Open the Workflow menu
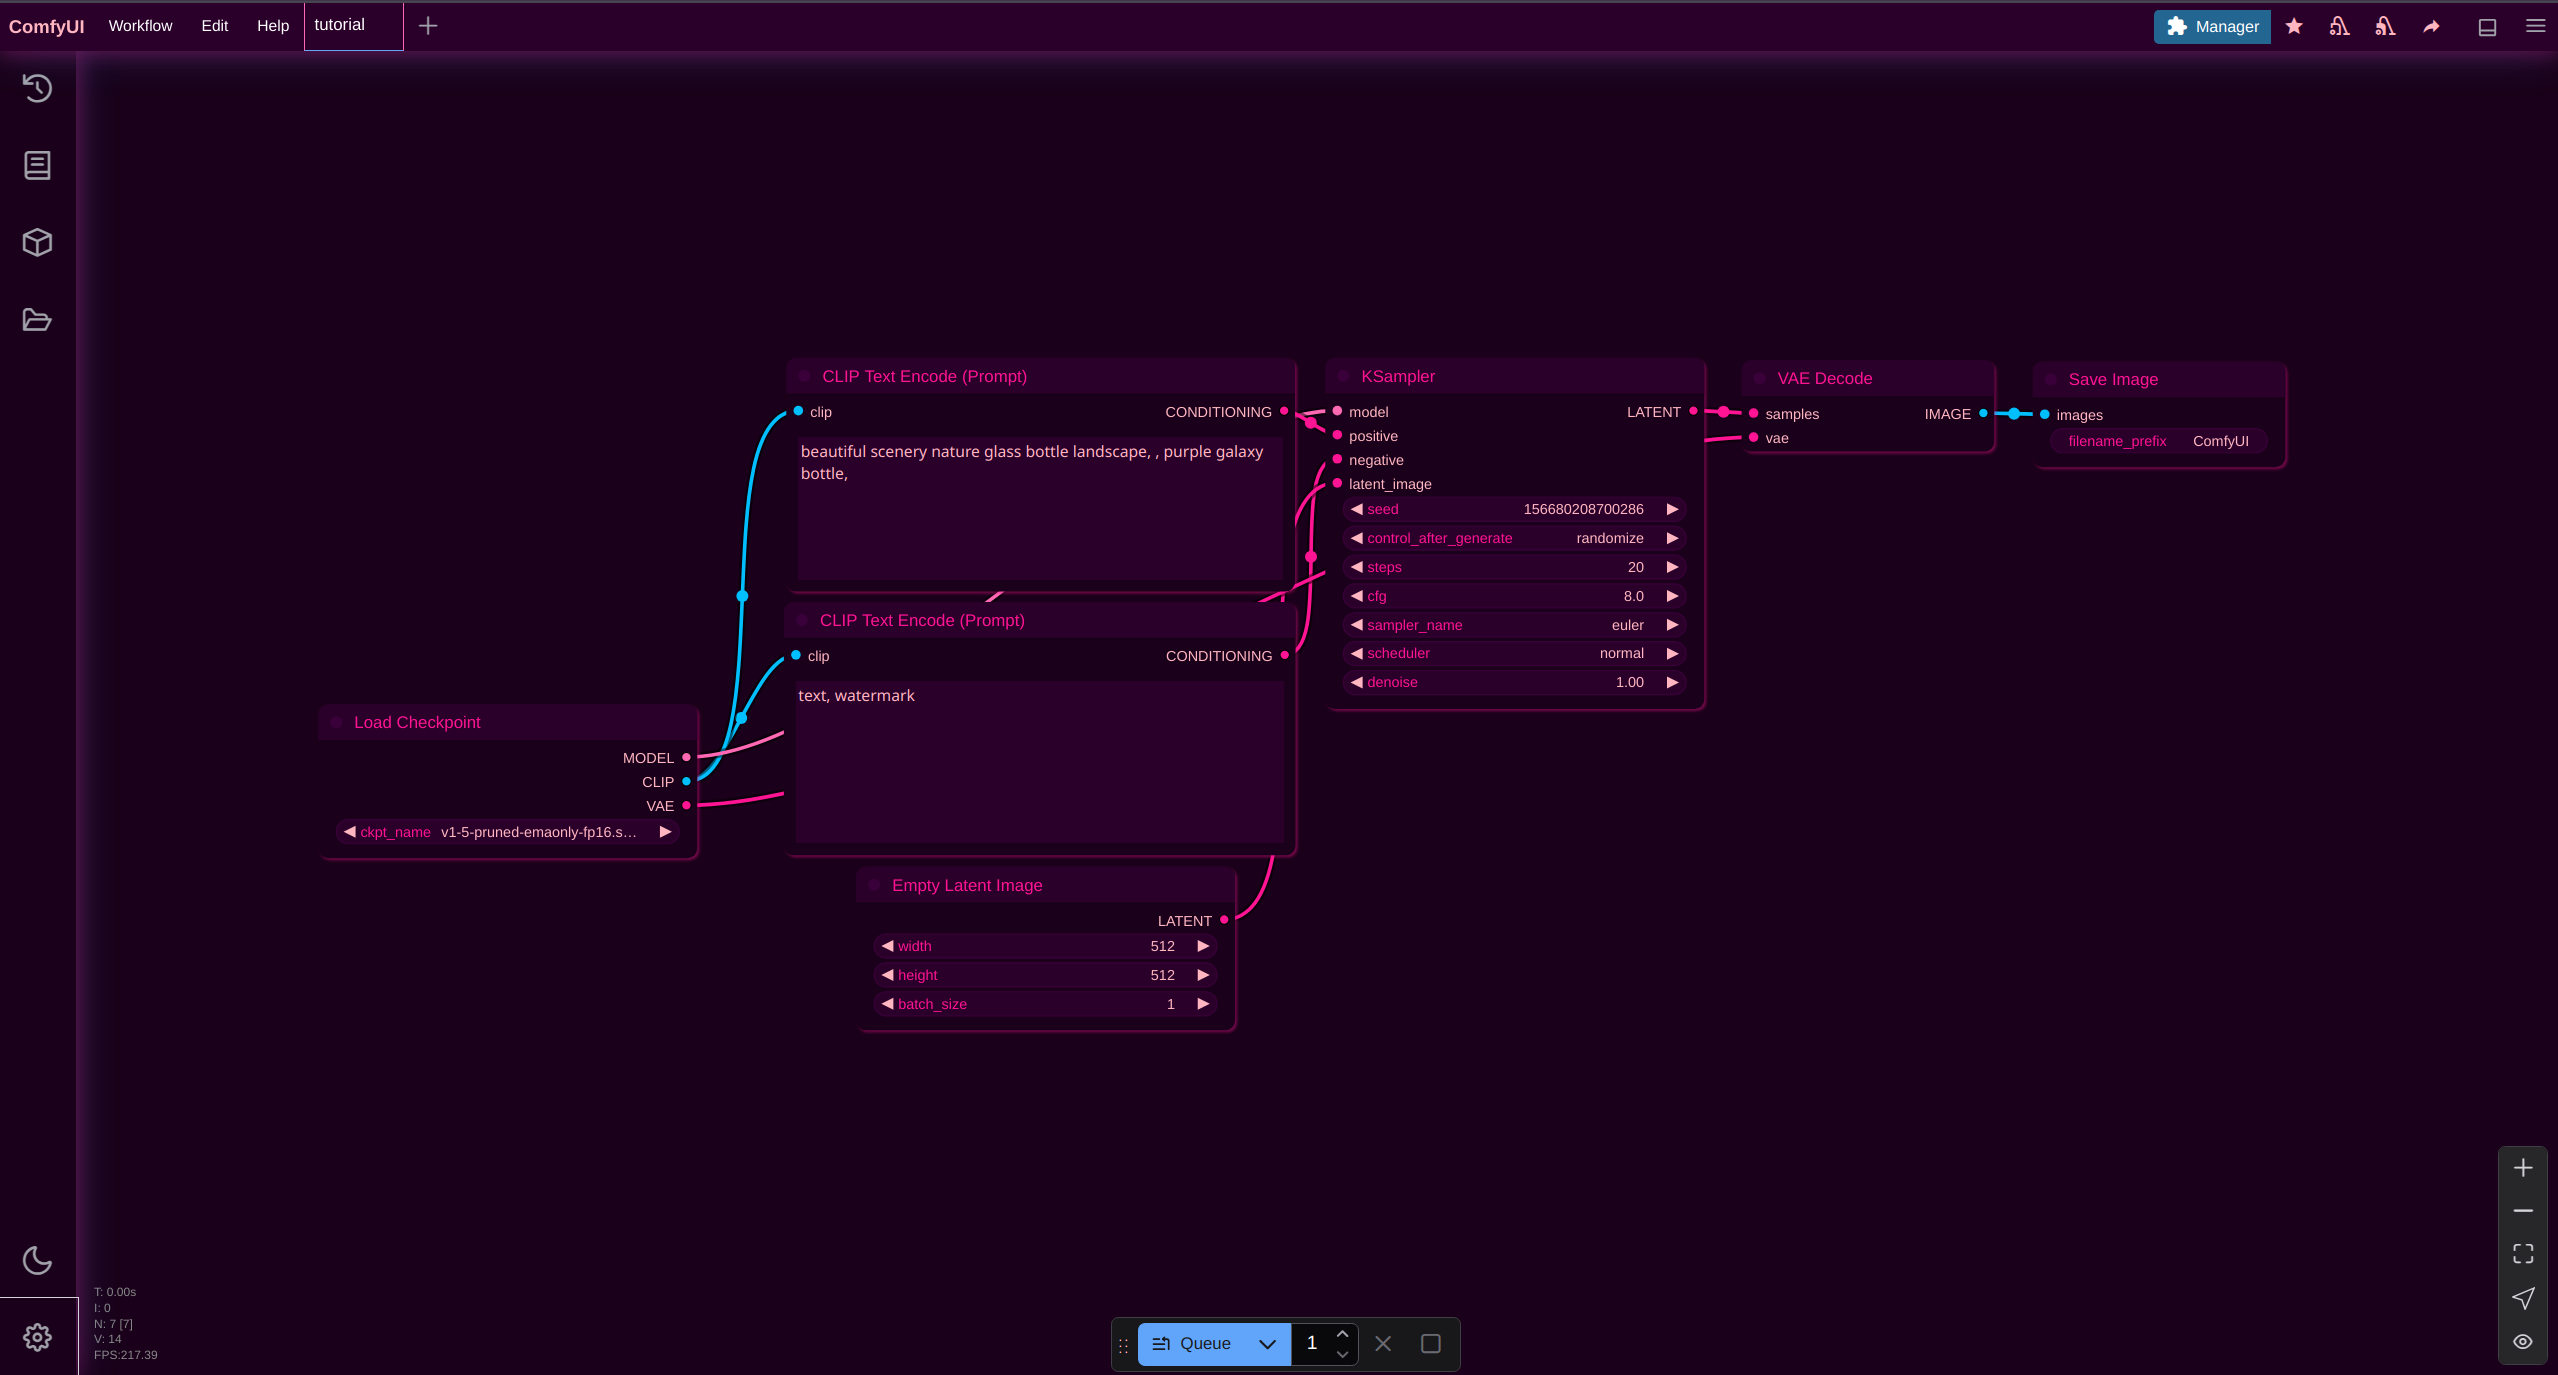The image size is (2558, 1375). [140, 26]
